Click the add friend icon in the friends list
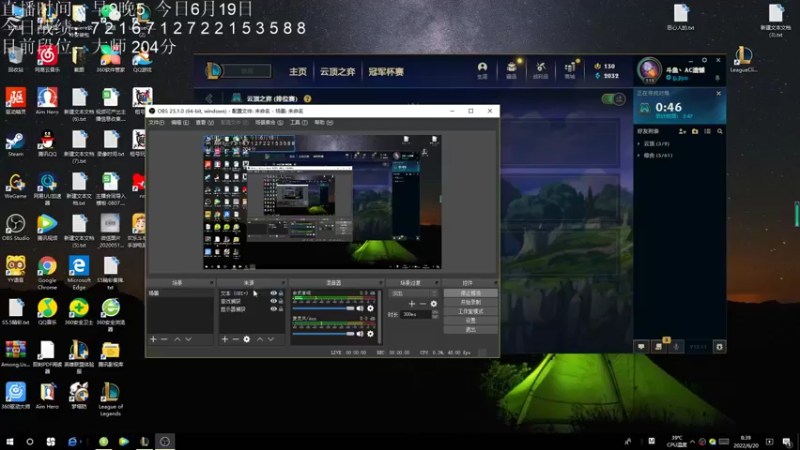Image resolution: width=800 pixels, height=450 pixels. pos(682,131)
